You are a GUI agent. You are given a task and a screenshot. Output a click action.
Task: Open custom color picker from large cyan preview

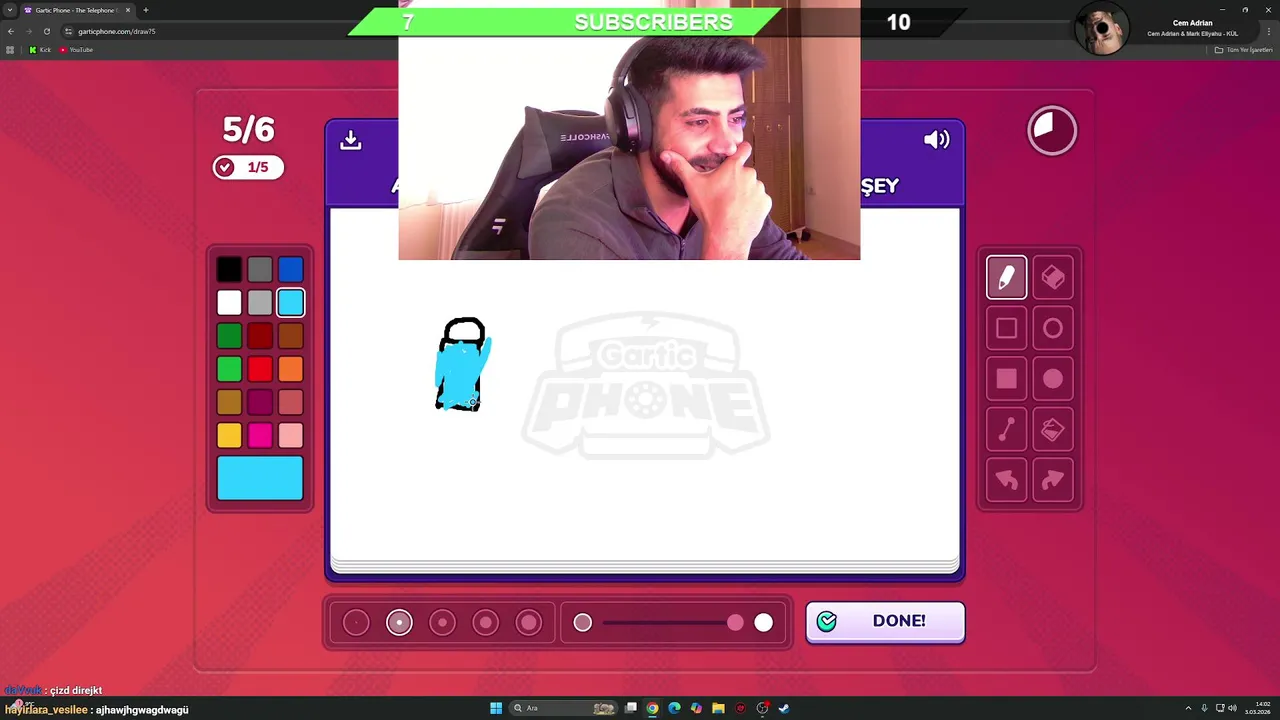coord(260,478)
